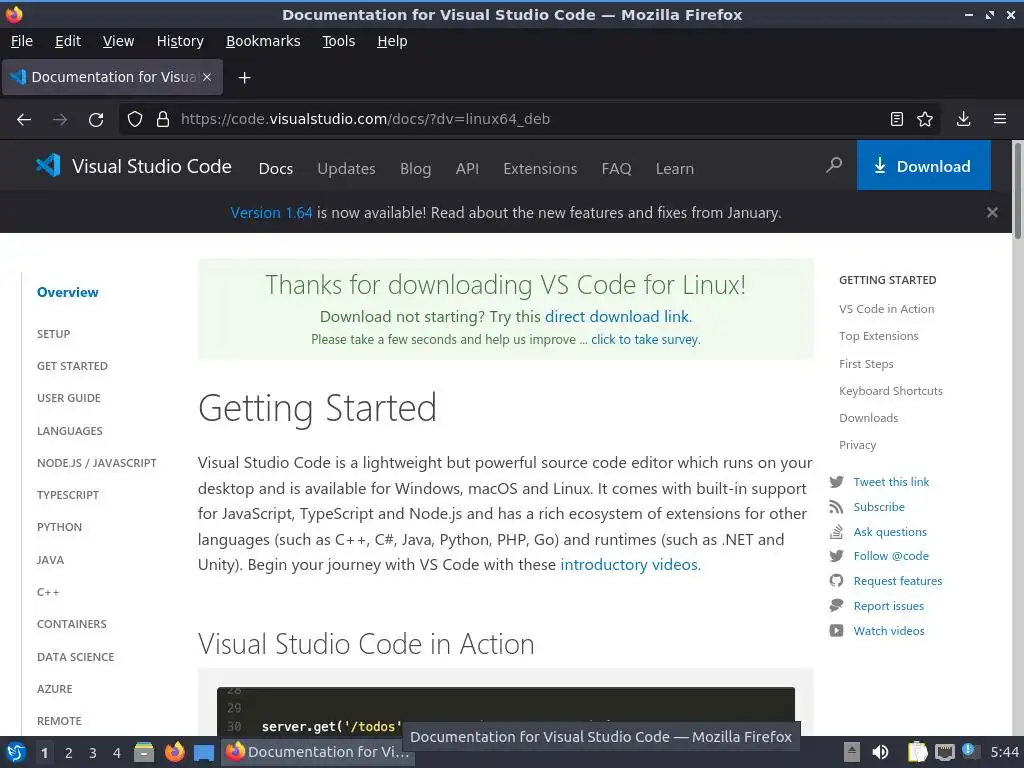The height and width of the screenshot is (768, 1024).
Task: Open the clipboard manager tray icon
Action: [x=917, y=752]
